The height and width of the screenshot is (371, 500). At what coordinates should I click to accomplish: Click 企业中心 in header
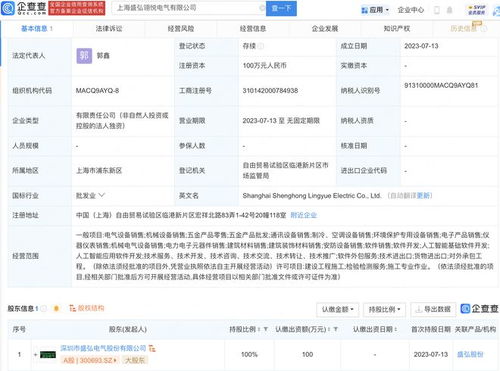click(x=411, y=10)
